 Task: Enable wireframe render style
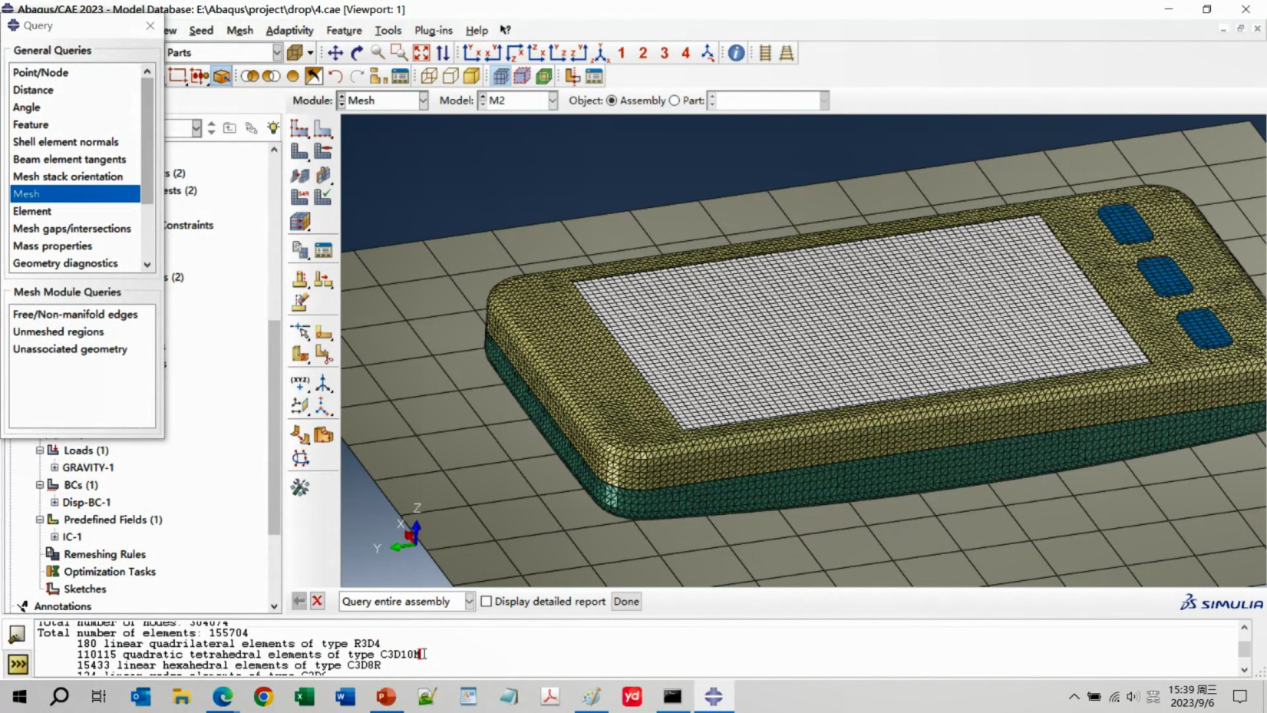[429, 76]
